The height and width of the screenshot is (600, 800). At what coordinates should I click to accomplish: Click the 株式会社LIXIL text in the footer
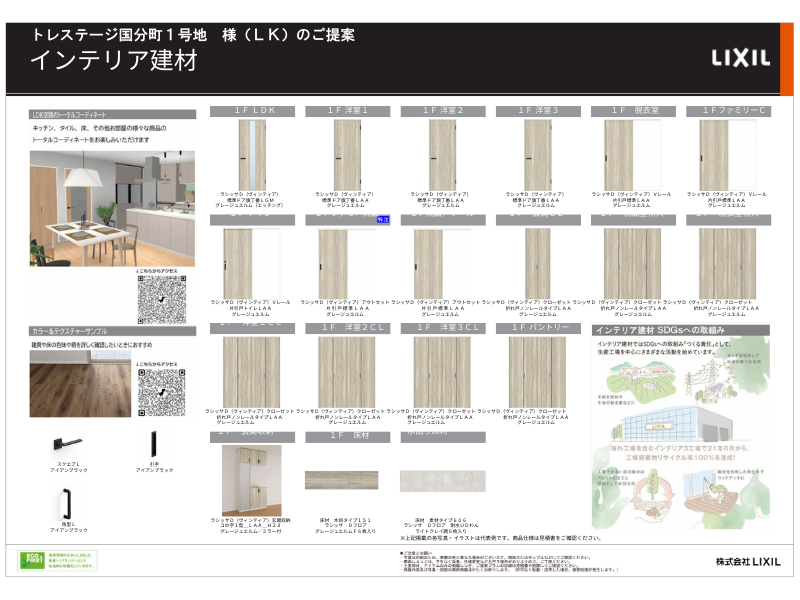(742, 560)
